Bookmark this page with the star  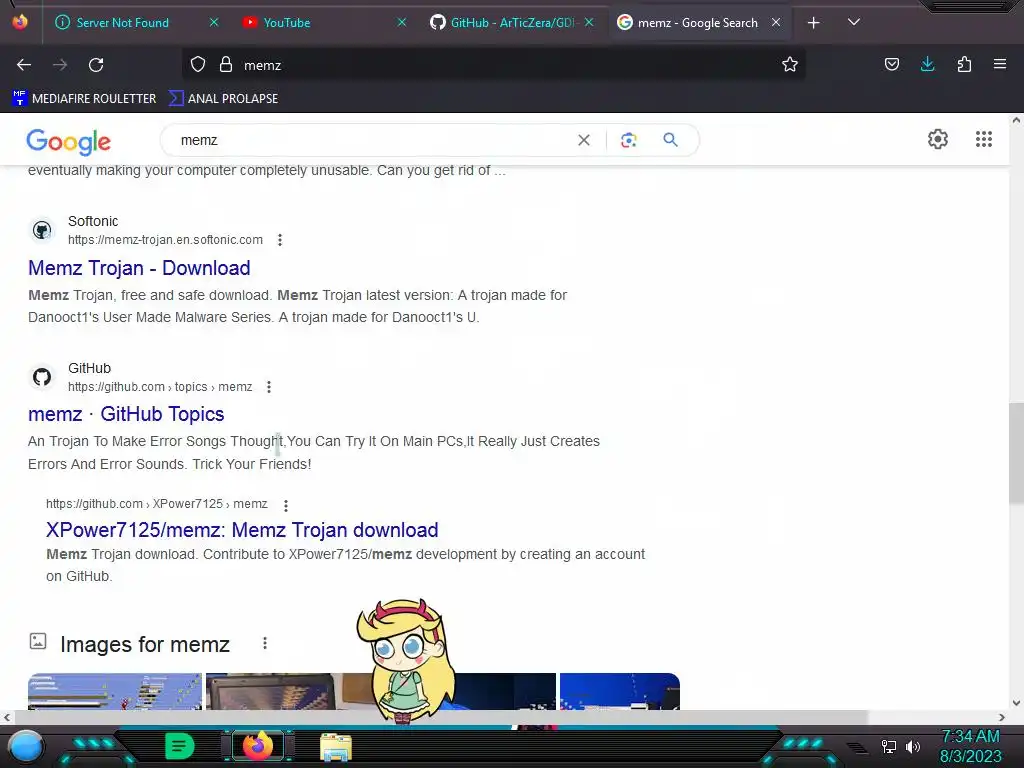coord(790,64)
